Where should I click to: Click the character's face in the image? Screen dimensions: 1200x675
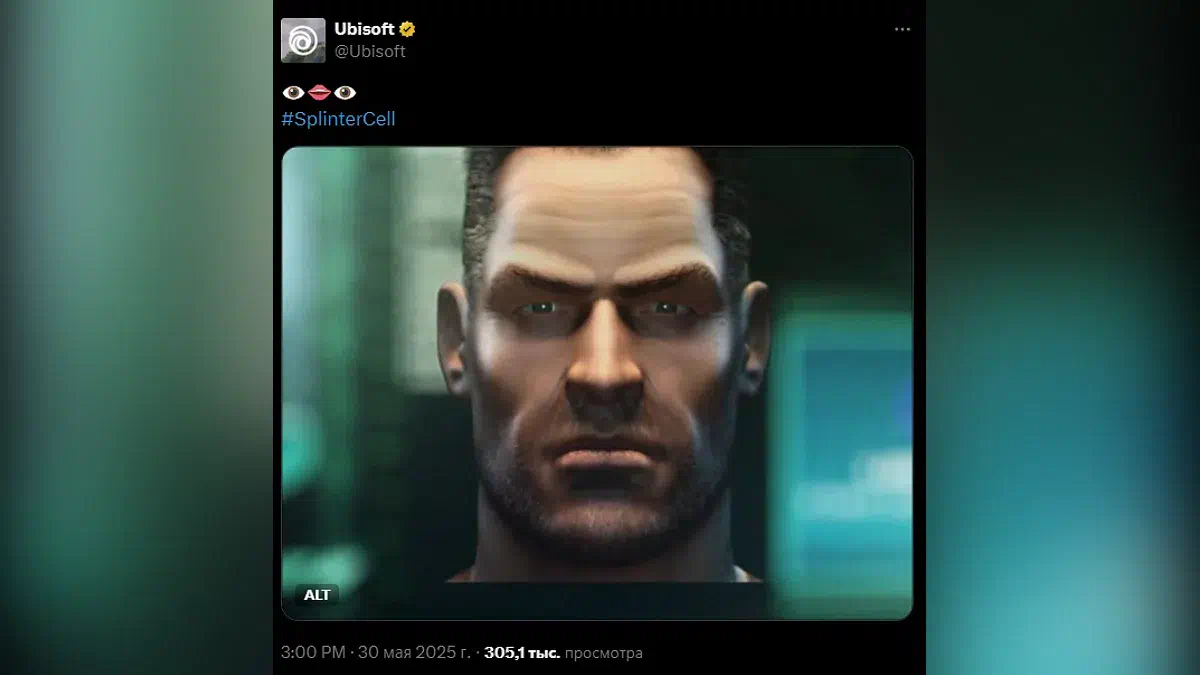pyautogui.click(x=603, y=360)
